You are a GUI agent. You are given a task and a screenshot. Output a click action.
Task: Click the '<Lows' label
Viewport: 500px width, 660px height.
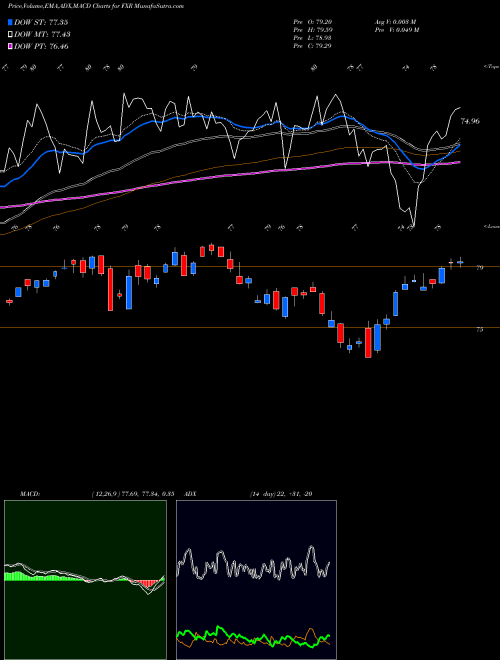pos(491,226)
